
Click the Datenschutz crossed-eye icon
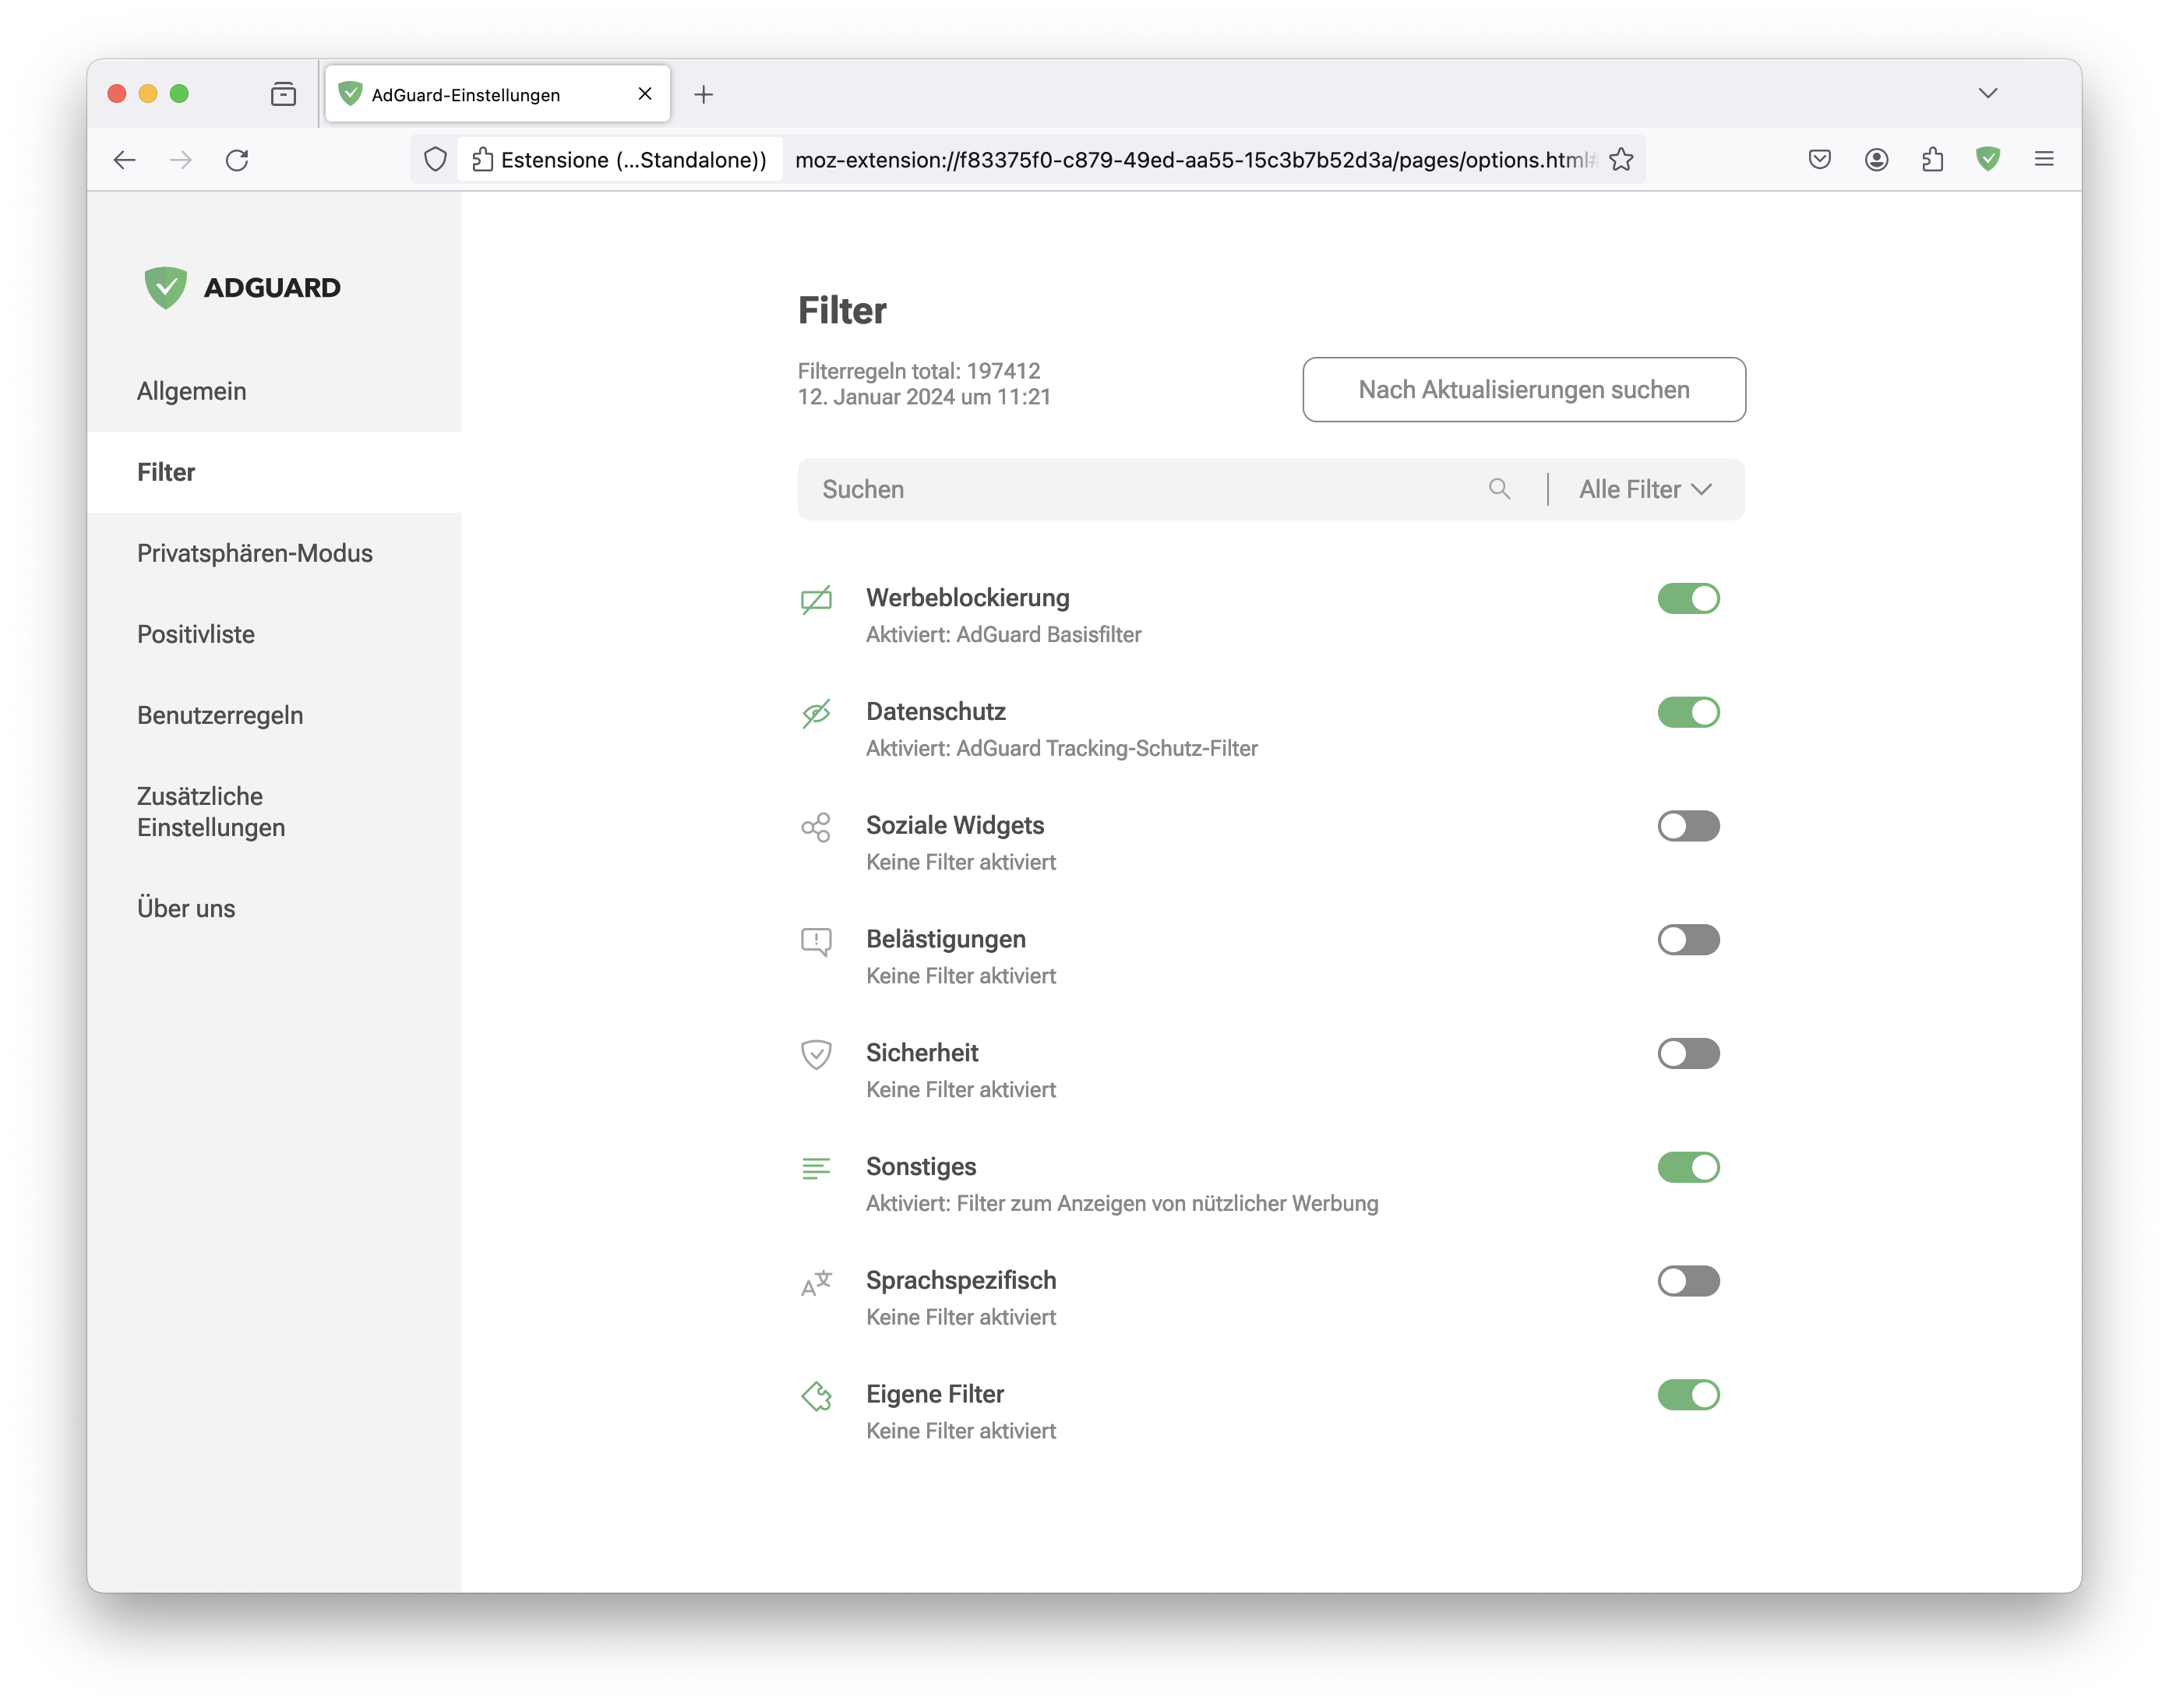[x=816, y=713]
